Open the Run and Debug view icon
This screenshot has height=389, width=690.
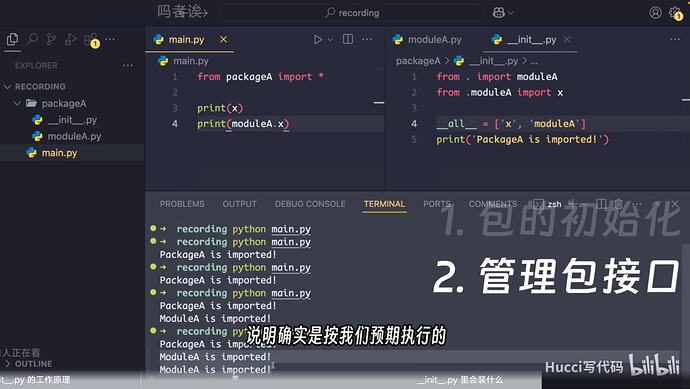coord(70,40)
